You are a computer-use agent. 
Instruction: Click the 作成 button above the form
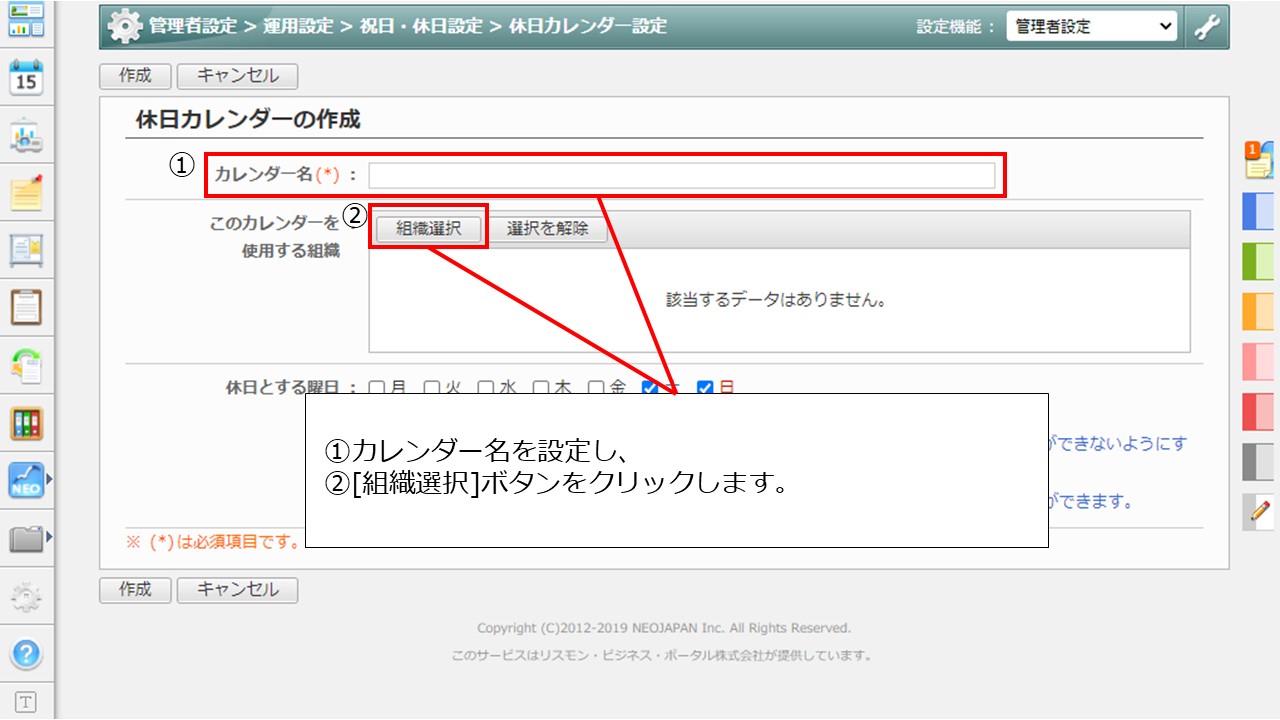tap(135, 76)
